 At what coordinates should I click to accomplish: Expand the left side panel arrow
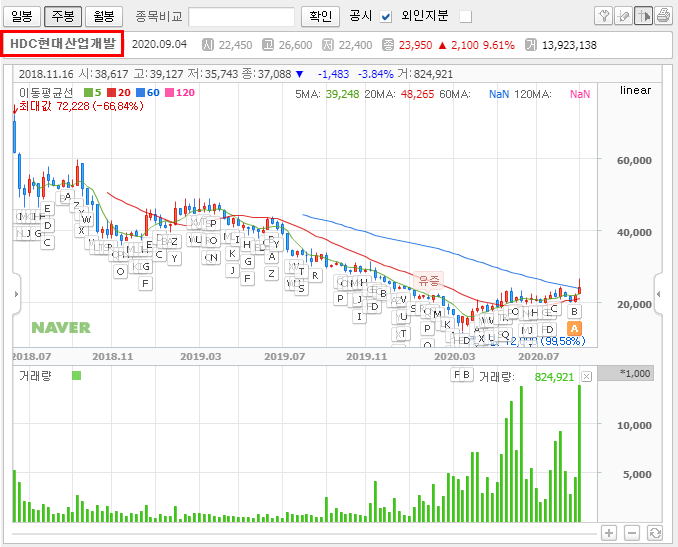click(x=16, y=294)
